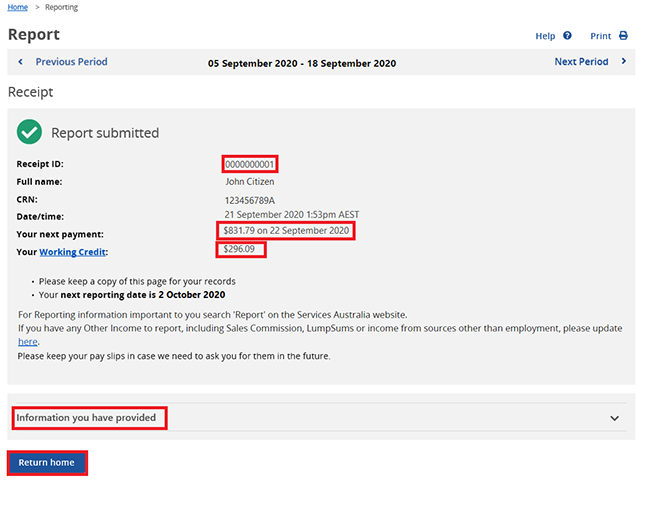
Task: Open the Help link text
Action: [545, 36]
